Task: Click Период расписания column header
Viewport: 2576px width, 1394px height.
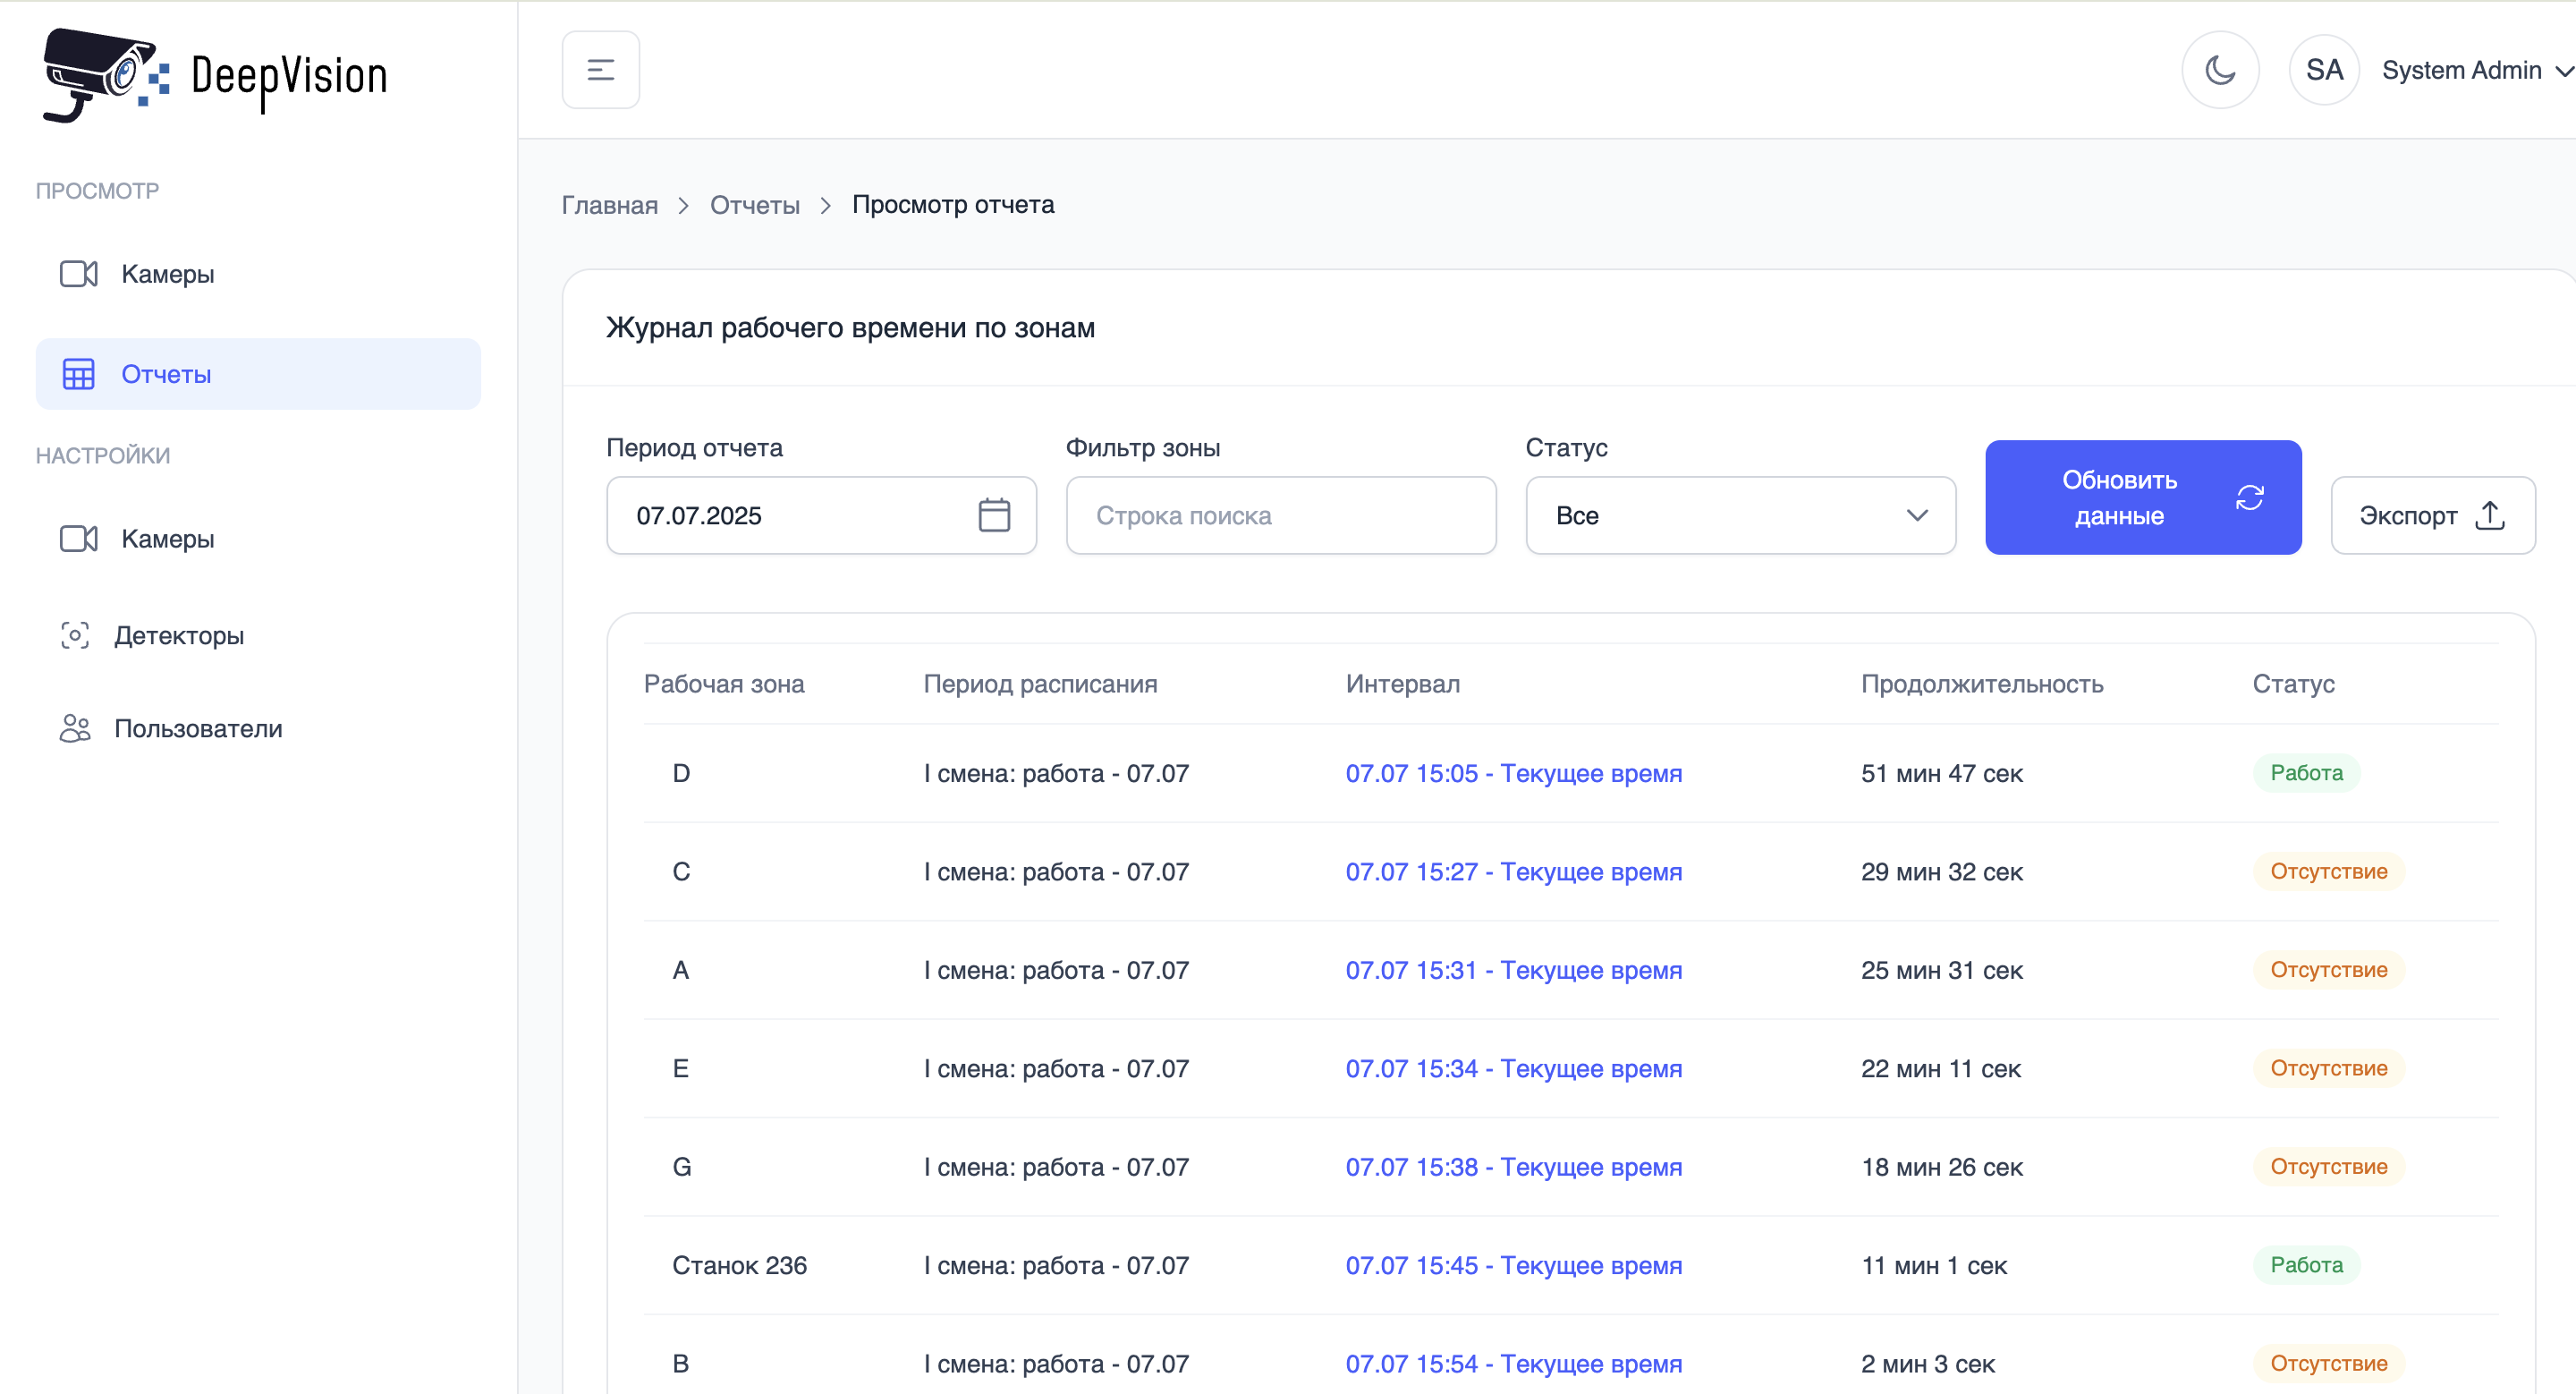Action: [1040, 684]
